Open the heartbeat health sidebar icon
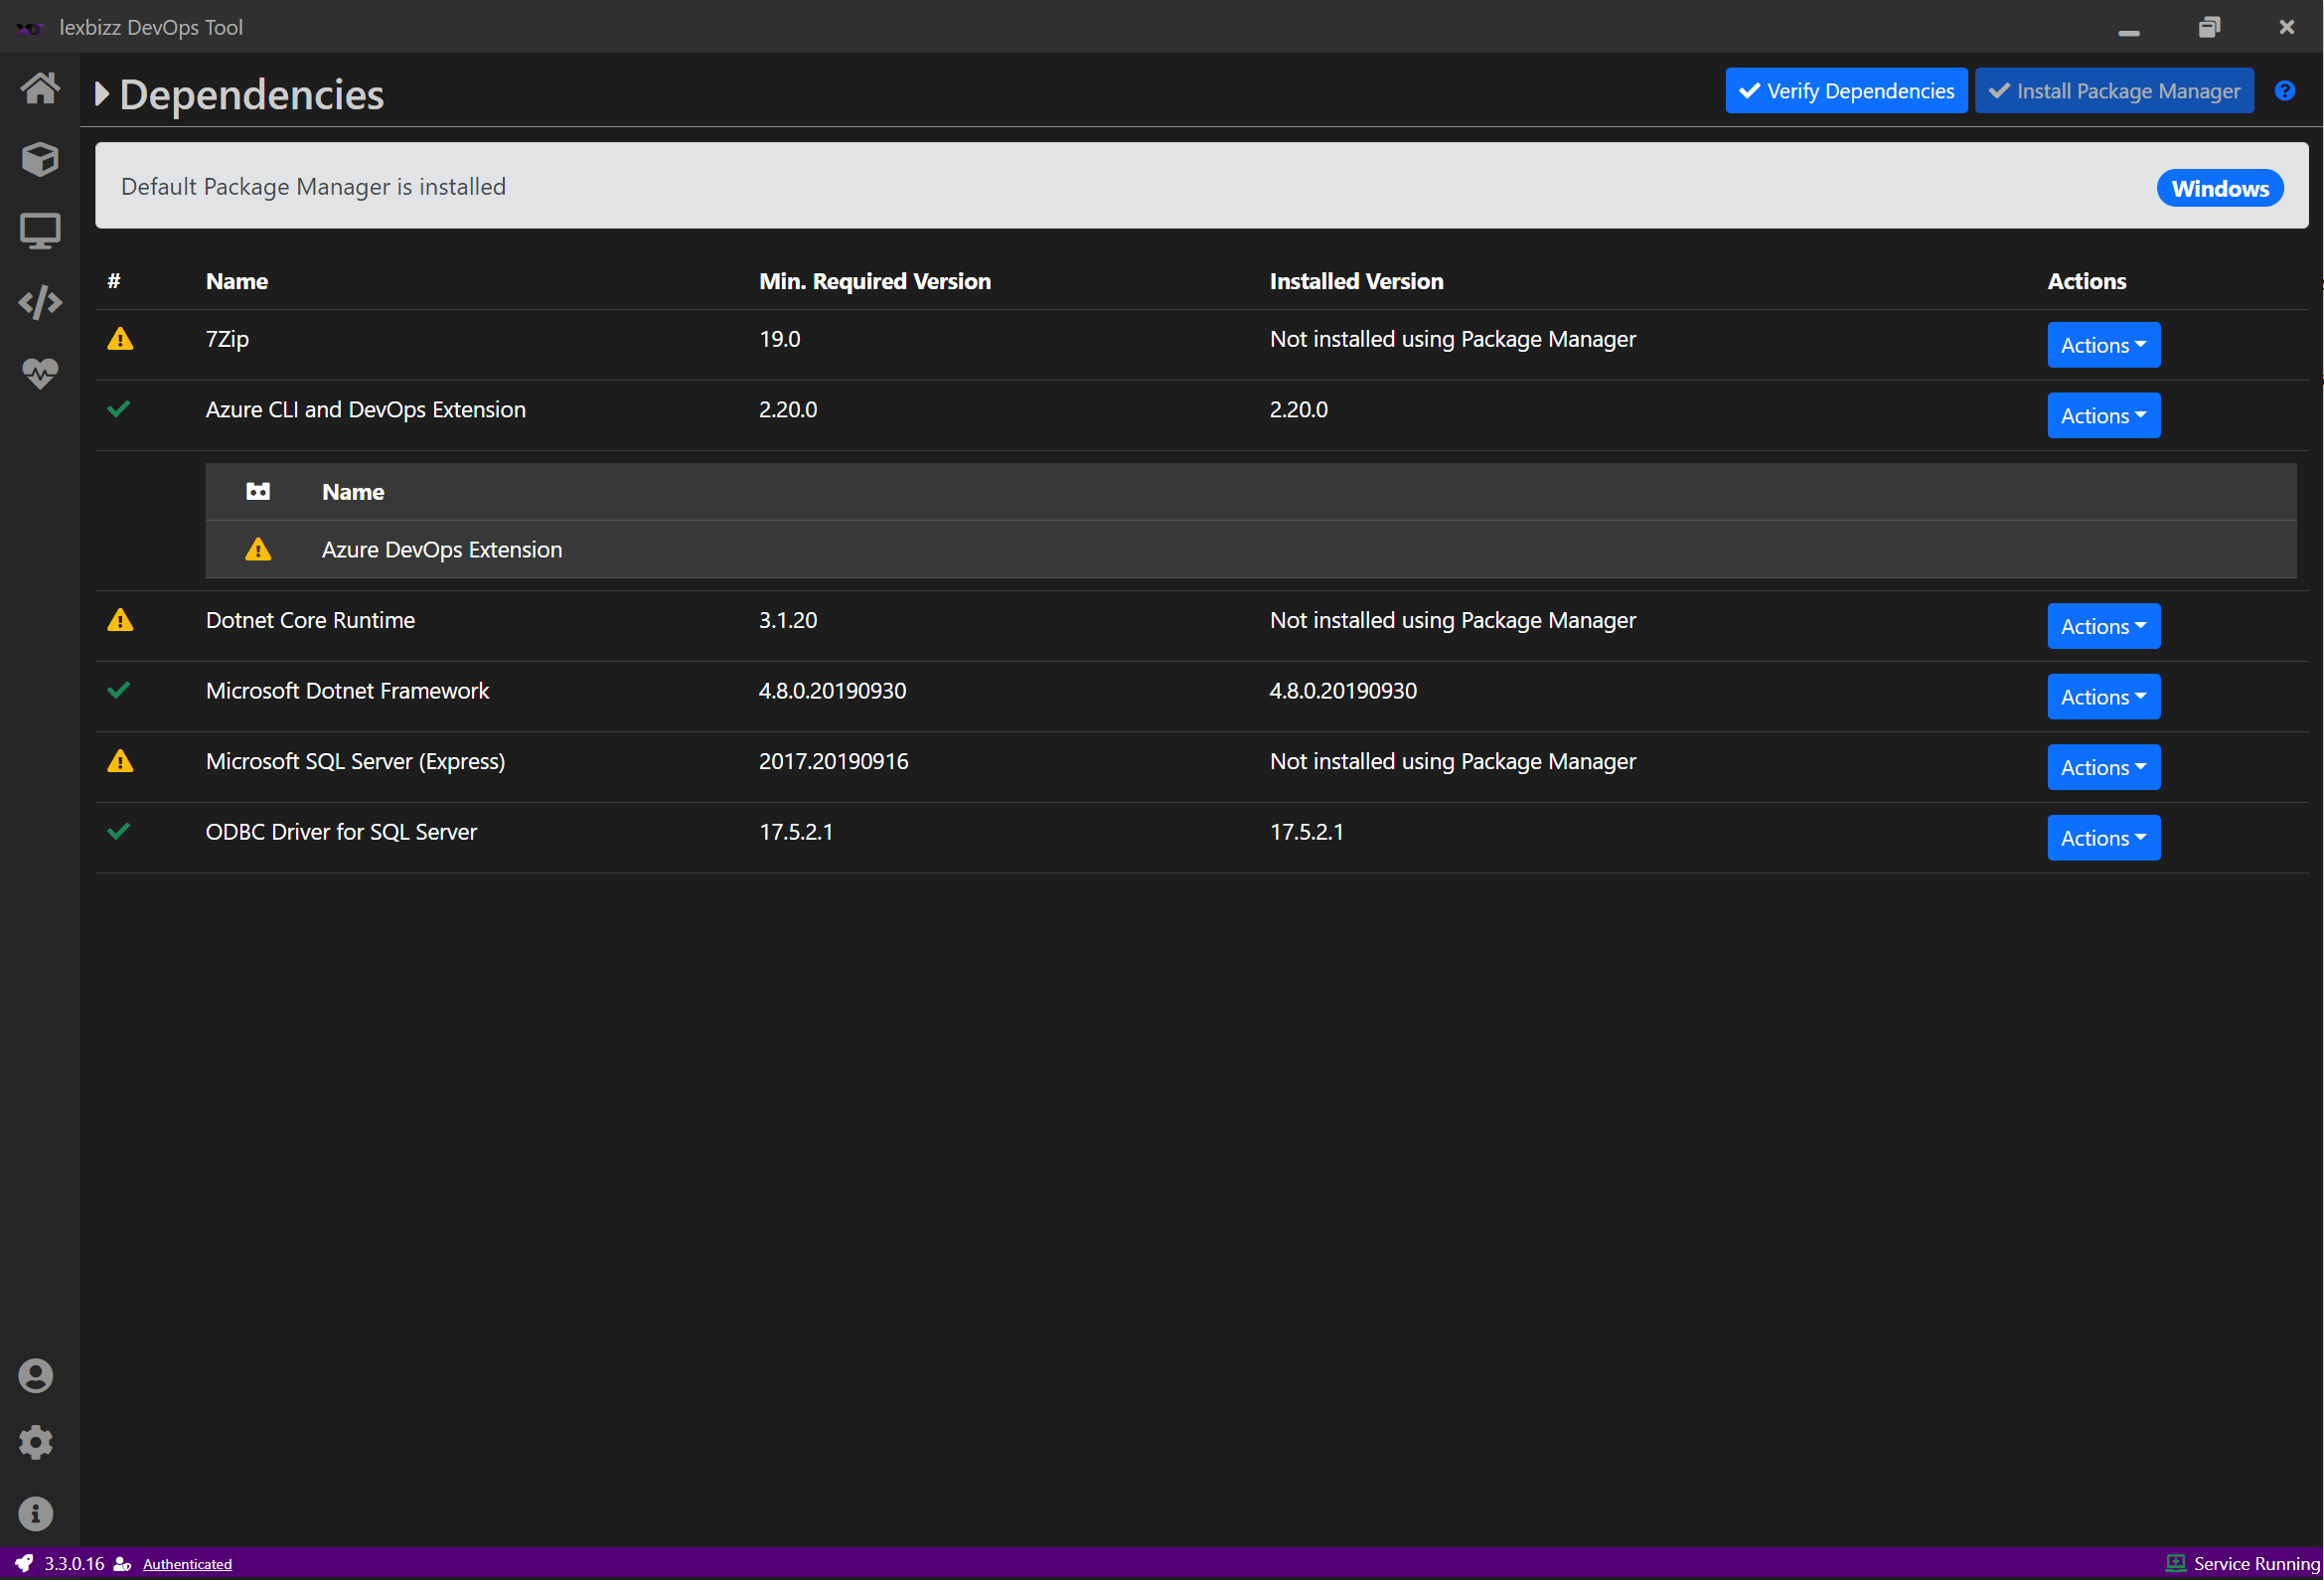Viewport: 2324px width, 1580px height. 40,373
